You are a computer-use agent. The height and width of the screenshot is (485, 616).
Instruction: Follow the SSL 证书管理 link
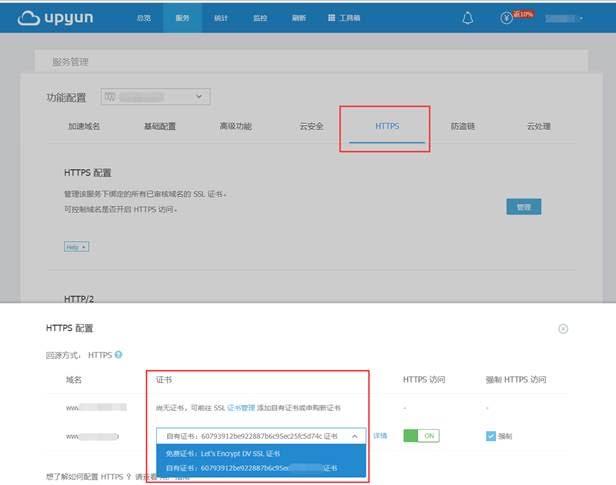pyautogui.click(x=241, y=408)
